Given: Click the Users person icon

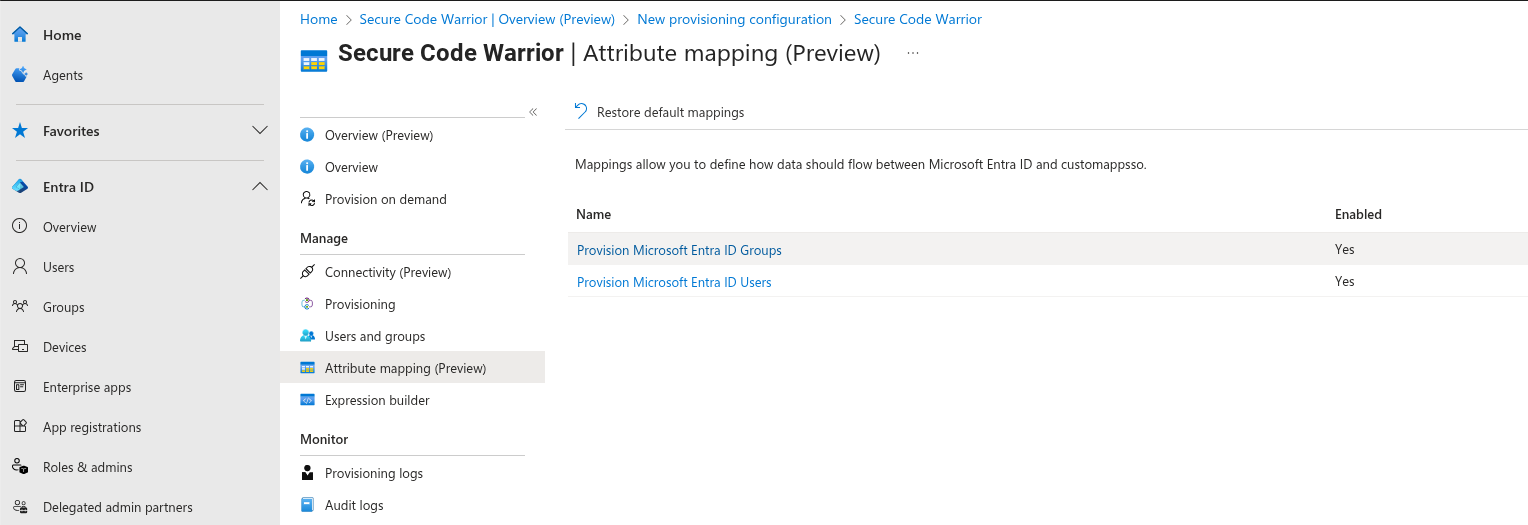Looking at the screenshot, I should pyautogui.click(x=20, y=267).
